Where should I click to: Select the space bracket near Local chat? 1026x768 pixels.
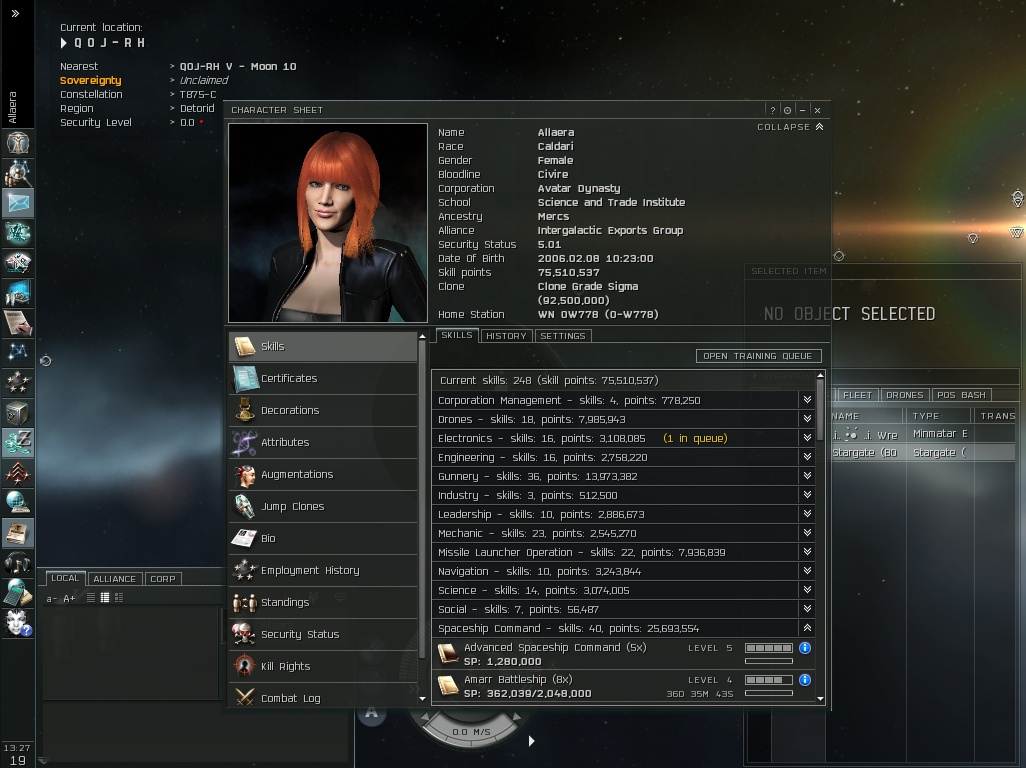coord(45,360)
